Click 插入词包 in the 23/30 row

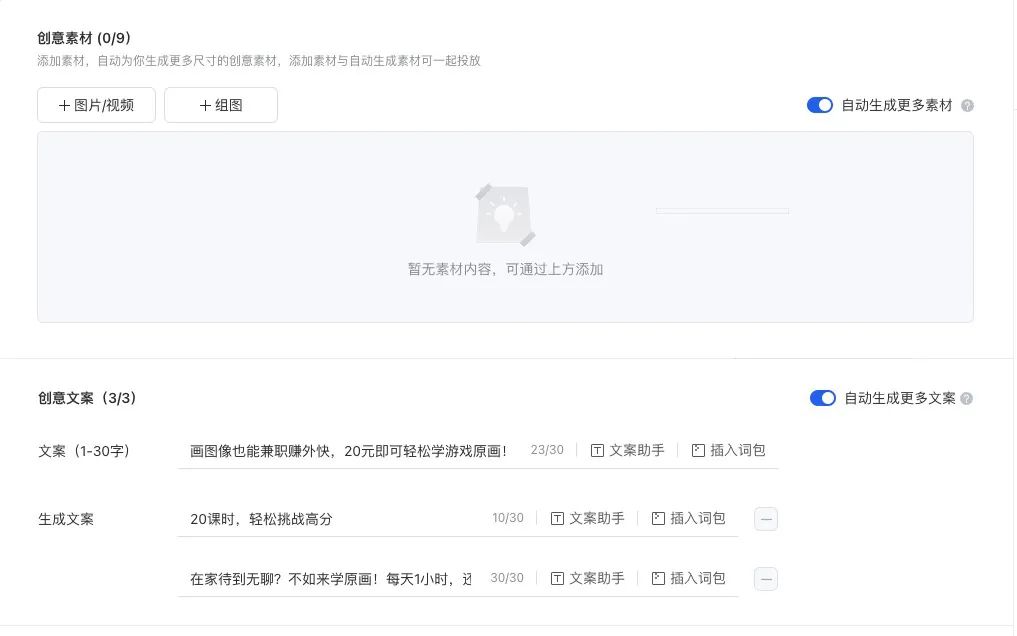(x=728, y=451)
